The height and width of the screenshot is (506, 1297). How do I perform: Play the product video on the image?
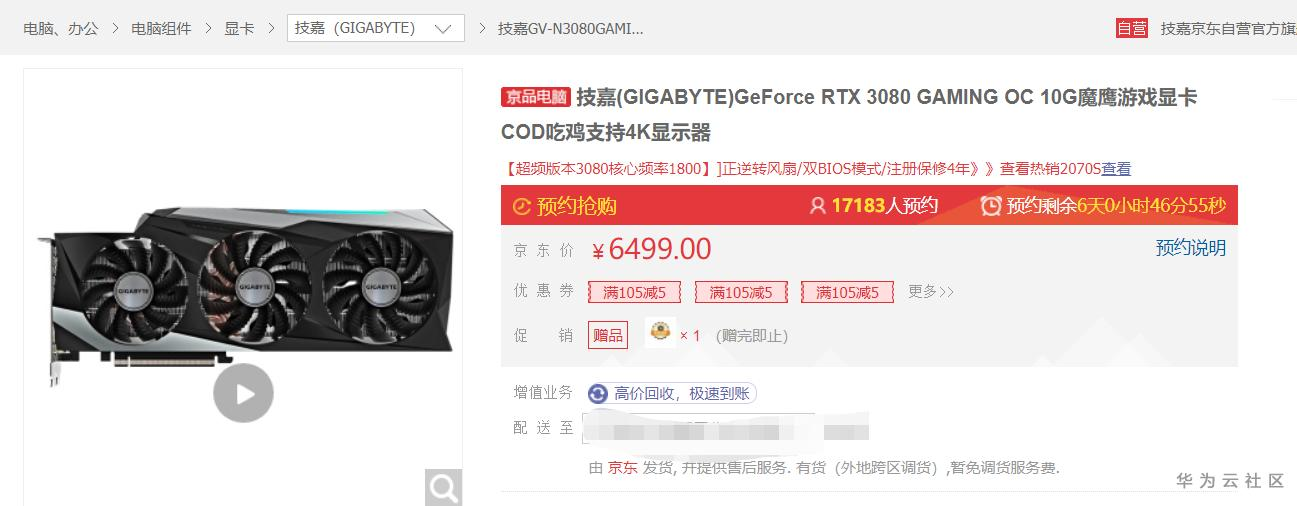pyautogui.click(x=243, y=393)
